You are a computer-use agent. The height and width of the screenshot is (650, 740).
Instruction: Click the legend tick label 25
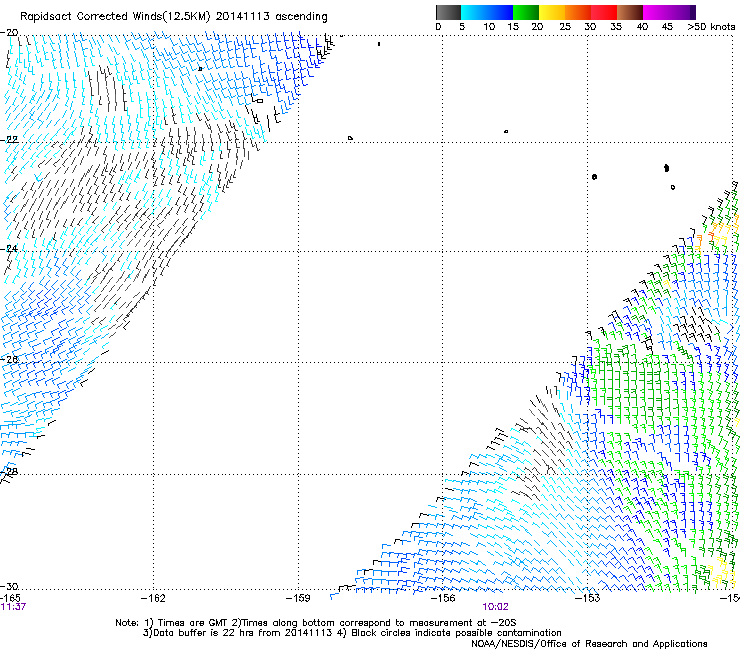[565, 27]
